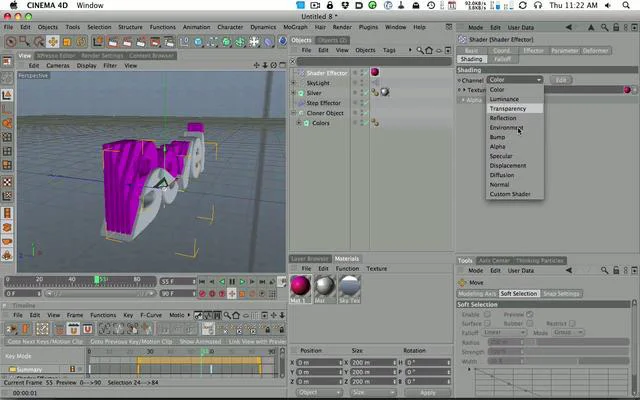Click the Pause playback button

pyautogui.click(x=232, y=282)
